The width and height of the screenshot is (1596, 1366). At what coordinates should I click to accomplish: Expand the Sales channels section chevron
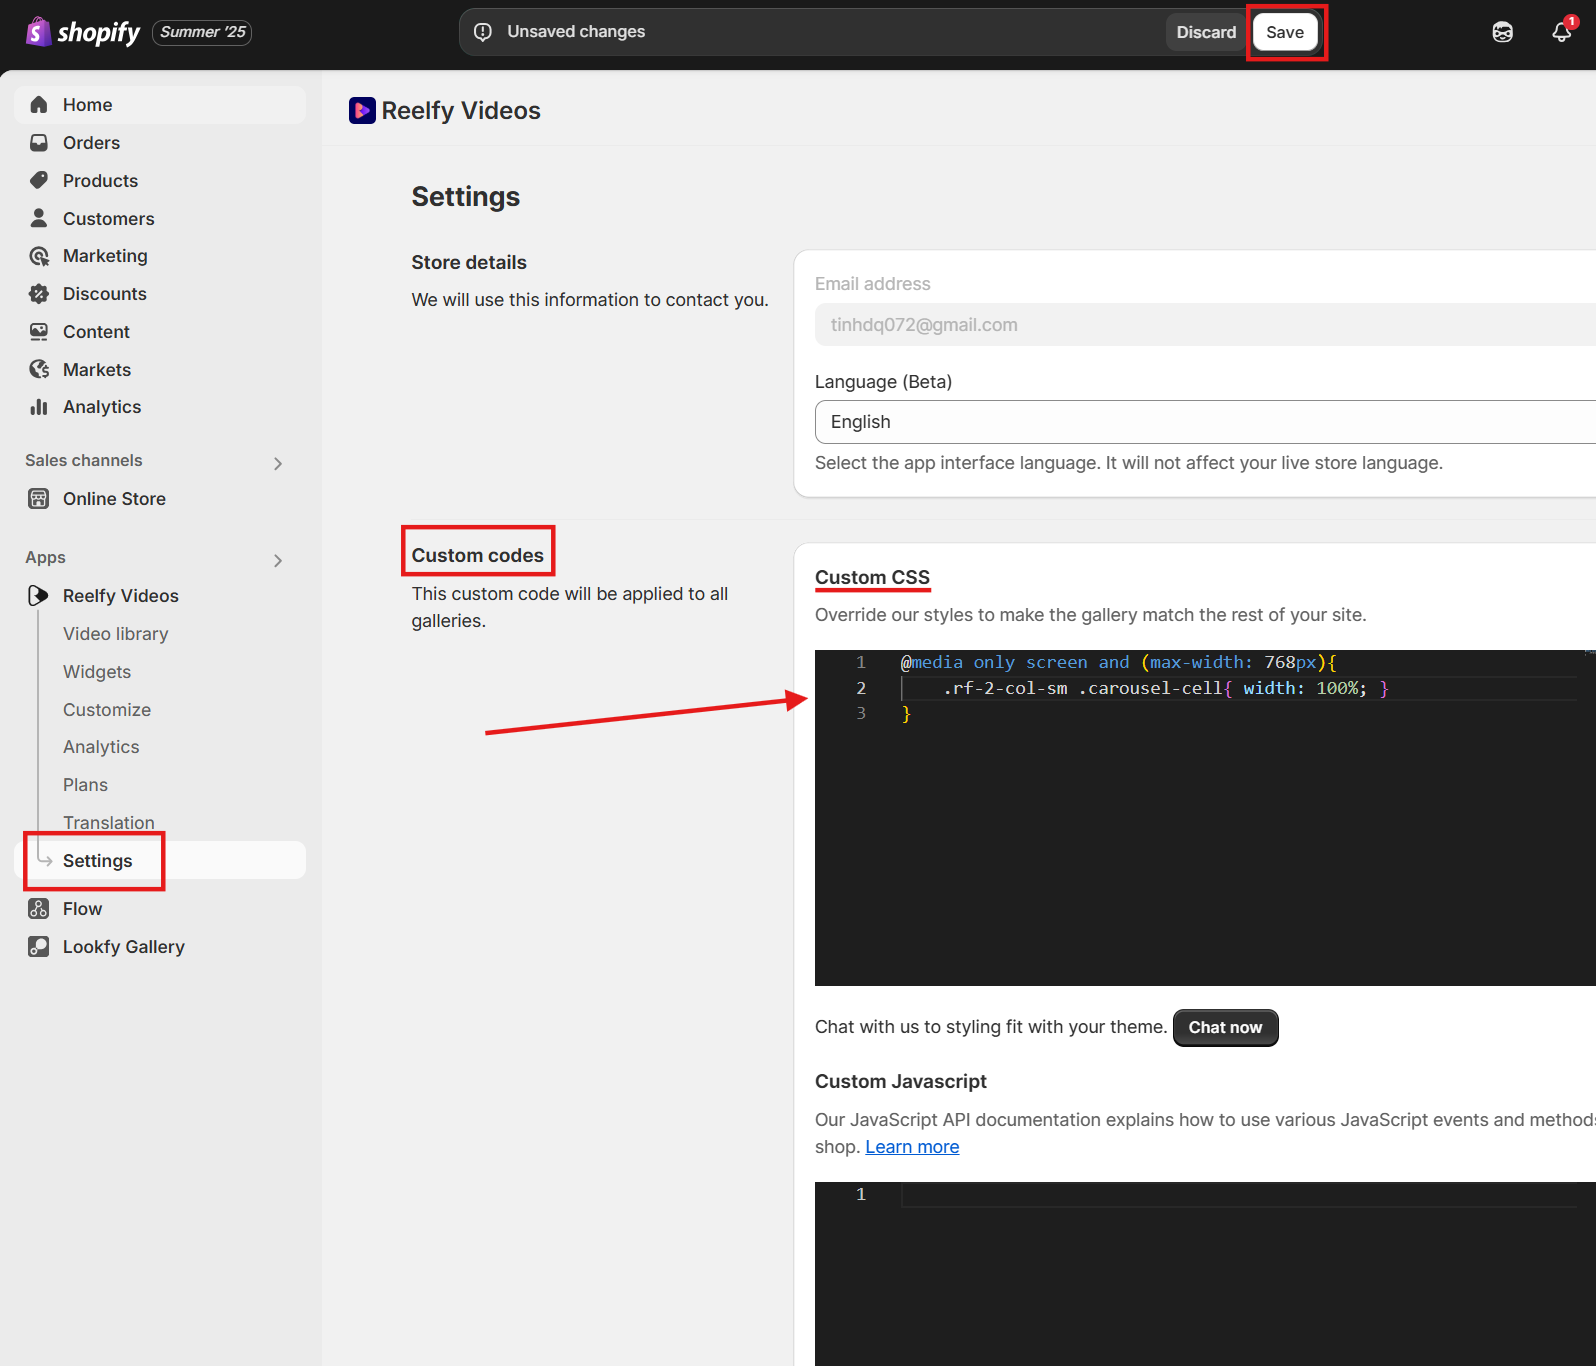(278, 463)
